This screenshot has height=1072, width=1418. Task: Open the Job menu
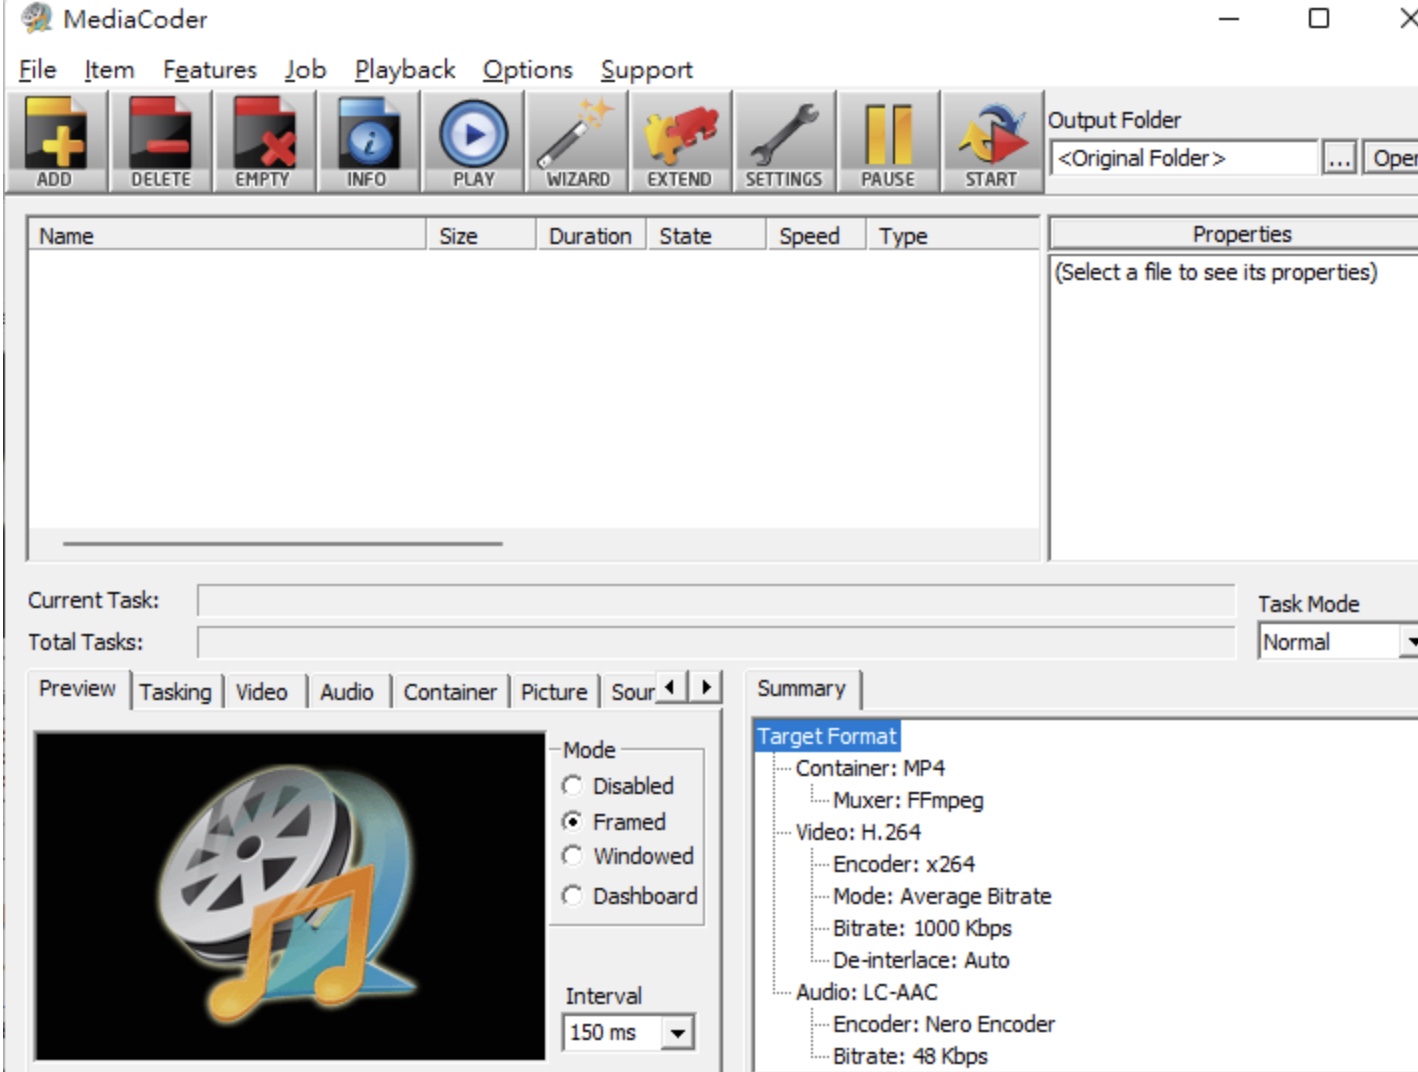coord(305,70)
